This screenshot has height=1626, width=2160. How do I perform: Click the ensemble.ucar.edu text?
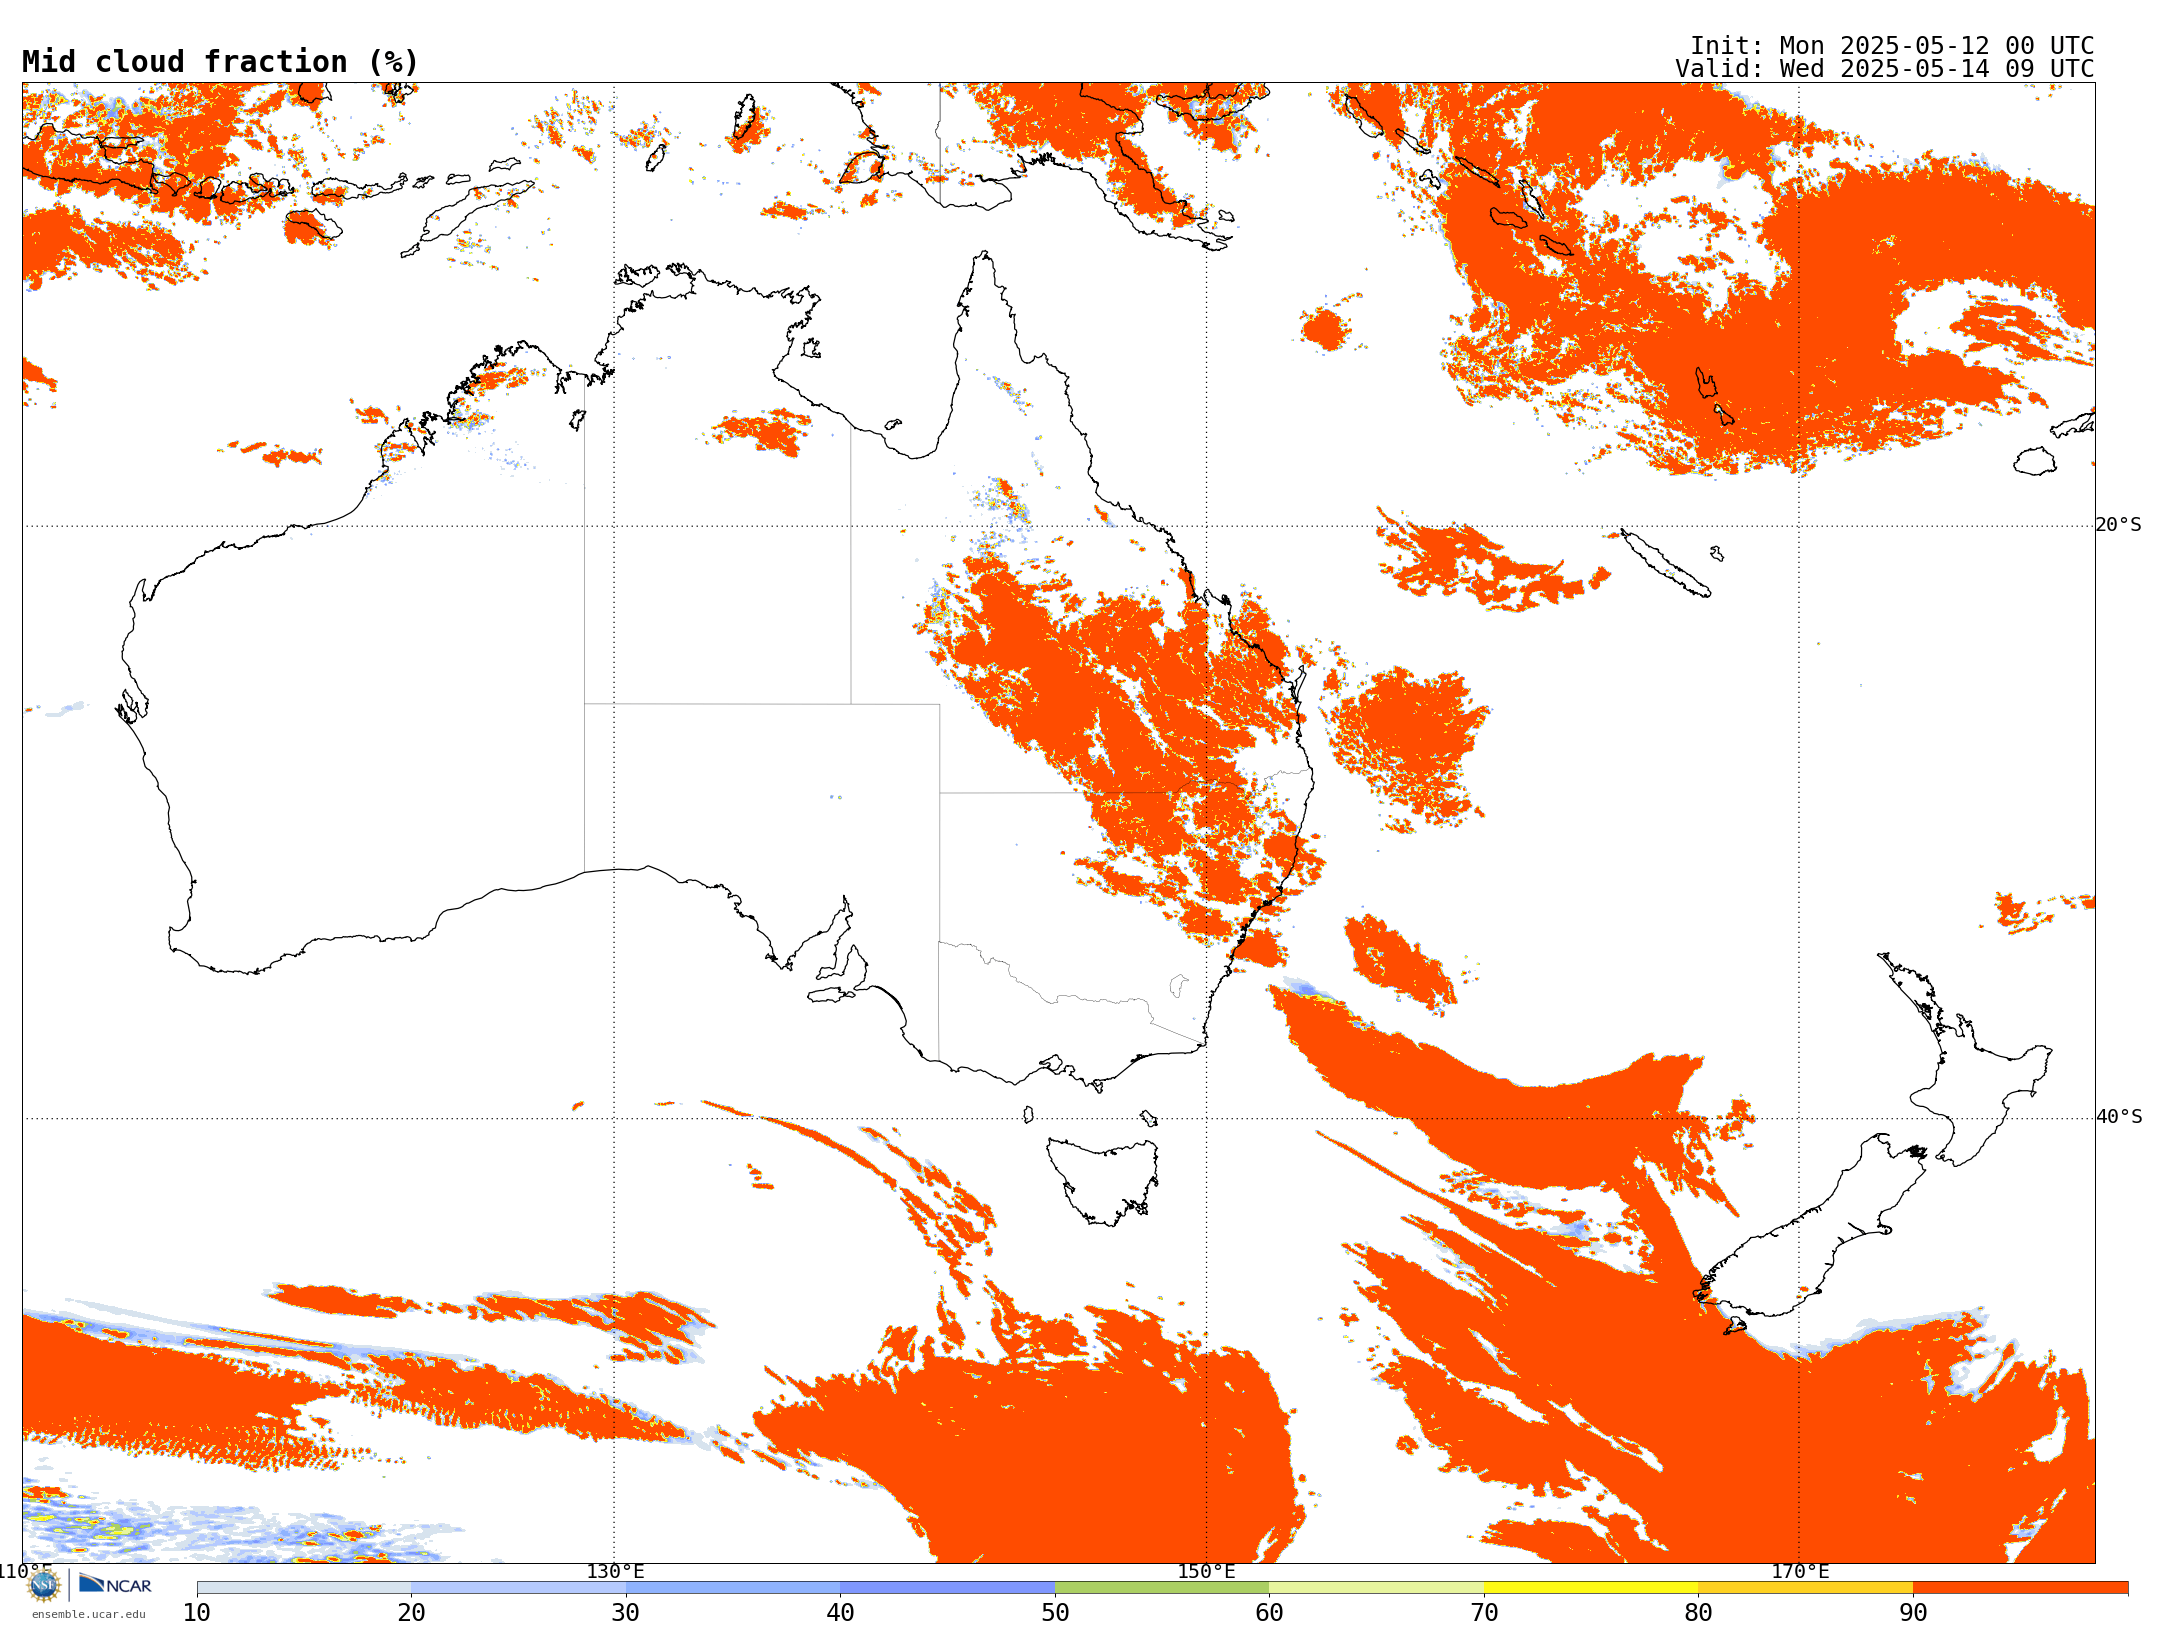coord(88,1614)
